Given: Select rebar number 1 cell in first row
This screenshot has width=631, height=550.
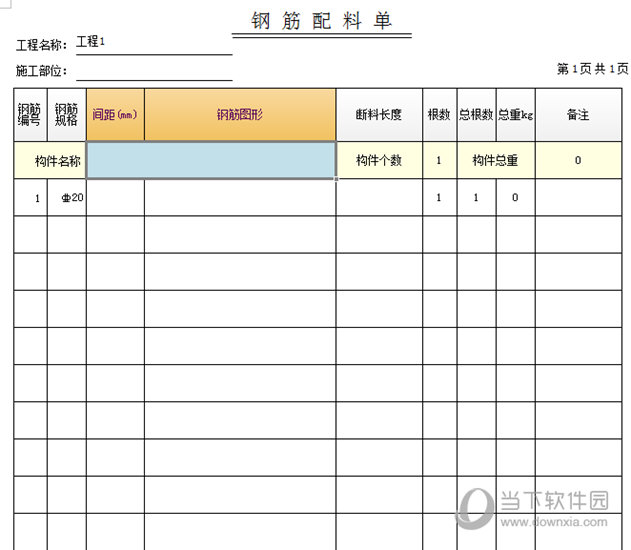Looking at the screenshot, I should (30, 198).
